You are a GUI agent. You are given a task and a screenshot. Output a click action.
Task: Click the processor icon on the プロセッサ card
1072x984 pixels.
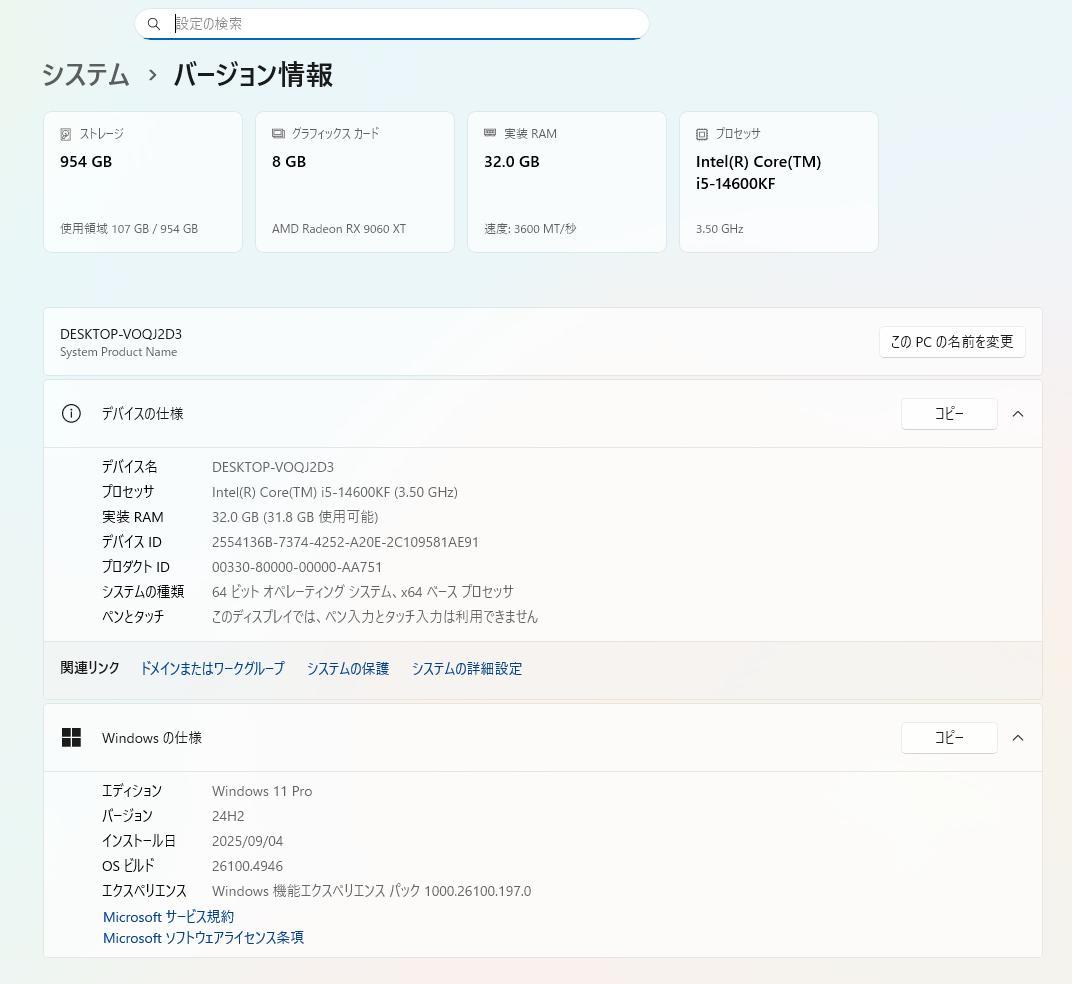click(x=701, y=133)
